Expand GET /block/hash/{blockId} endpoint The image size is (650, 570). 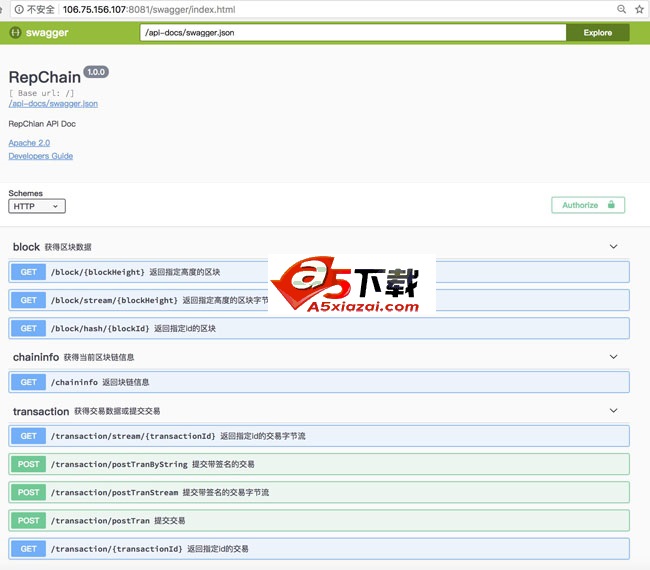319,328
